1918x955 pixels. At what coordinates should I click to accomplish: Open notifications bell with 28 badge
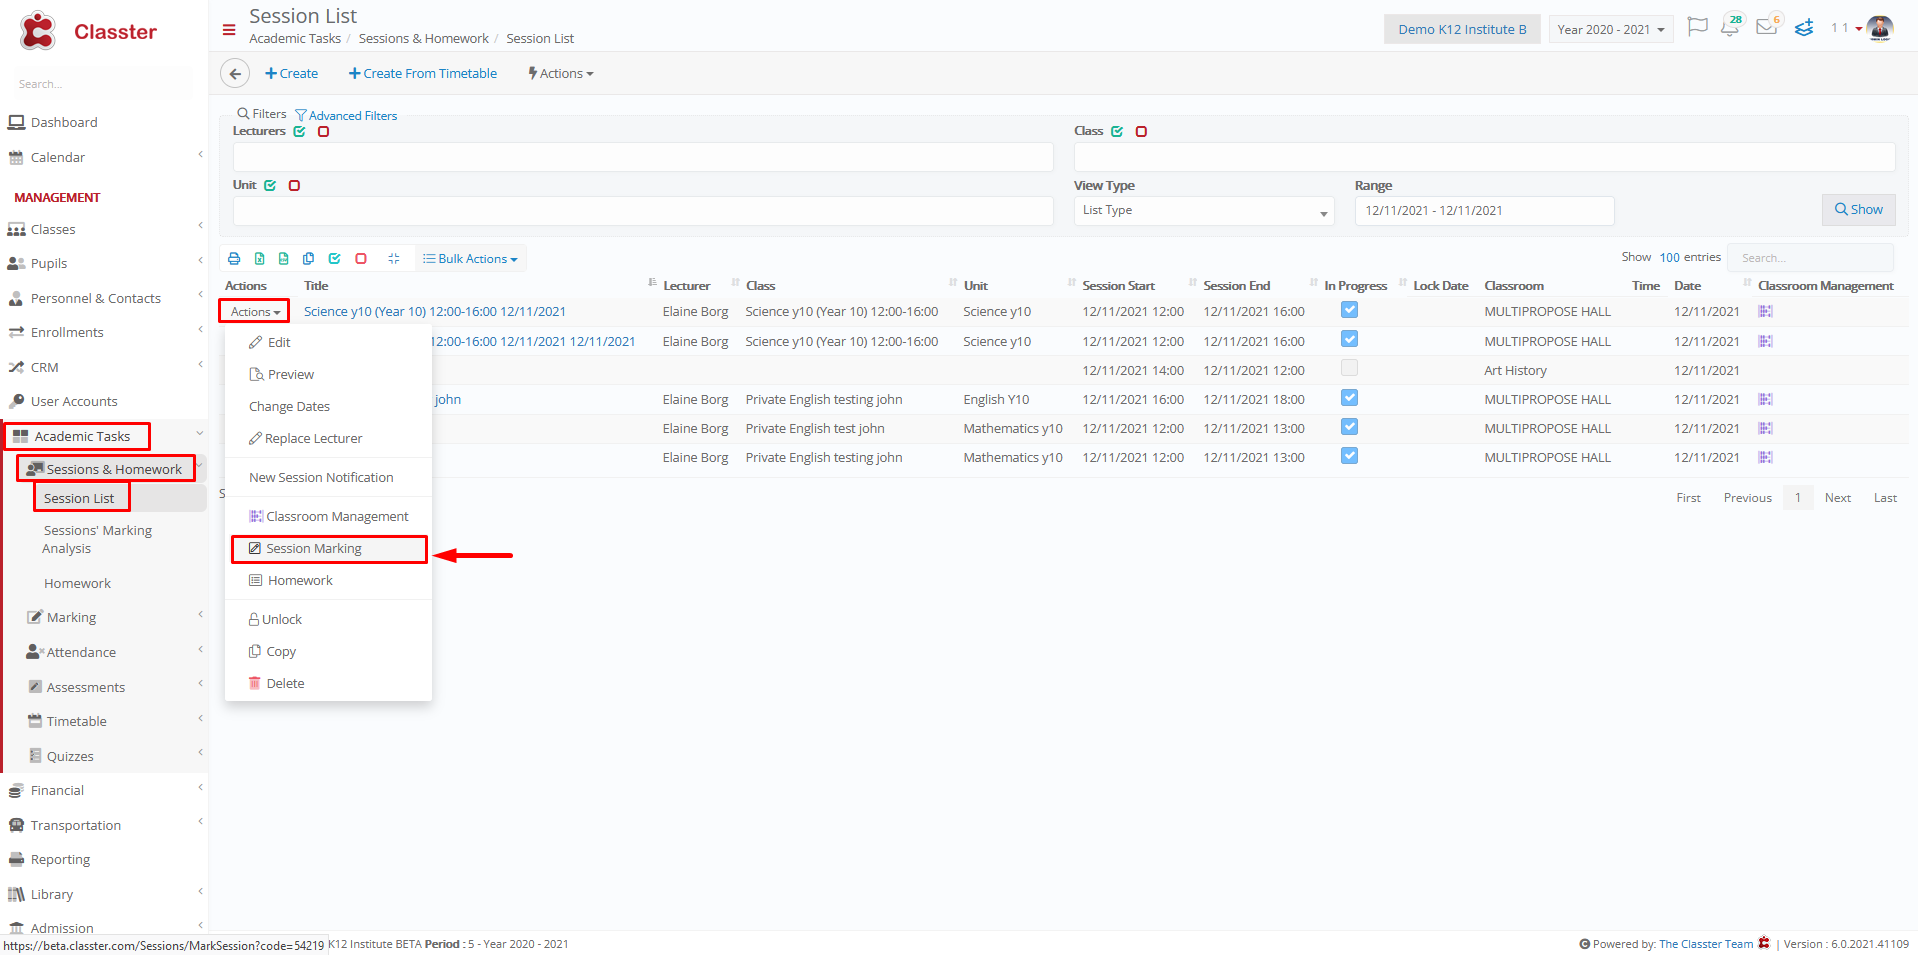(x=1730, y=27)
